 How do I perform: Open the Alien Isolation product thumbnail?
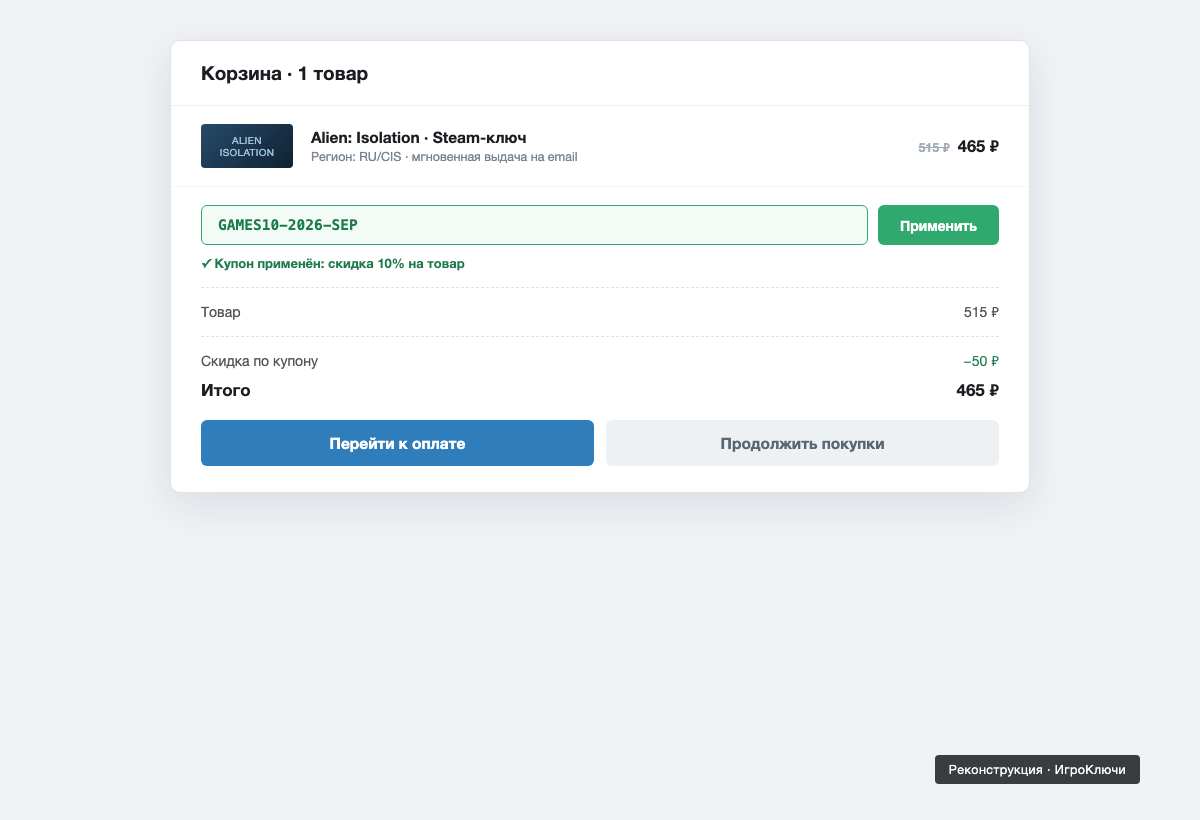pyautogui.click(x=247, y=146)
